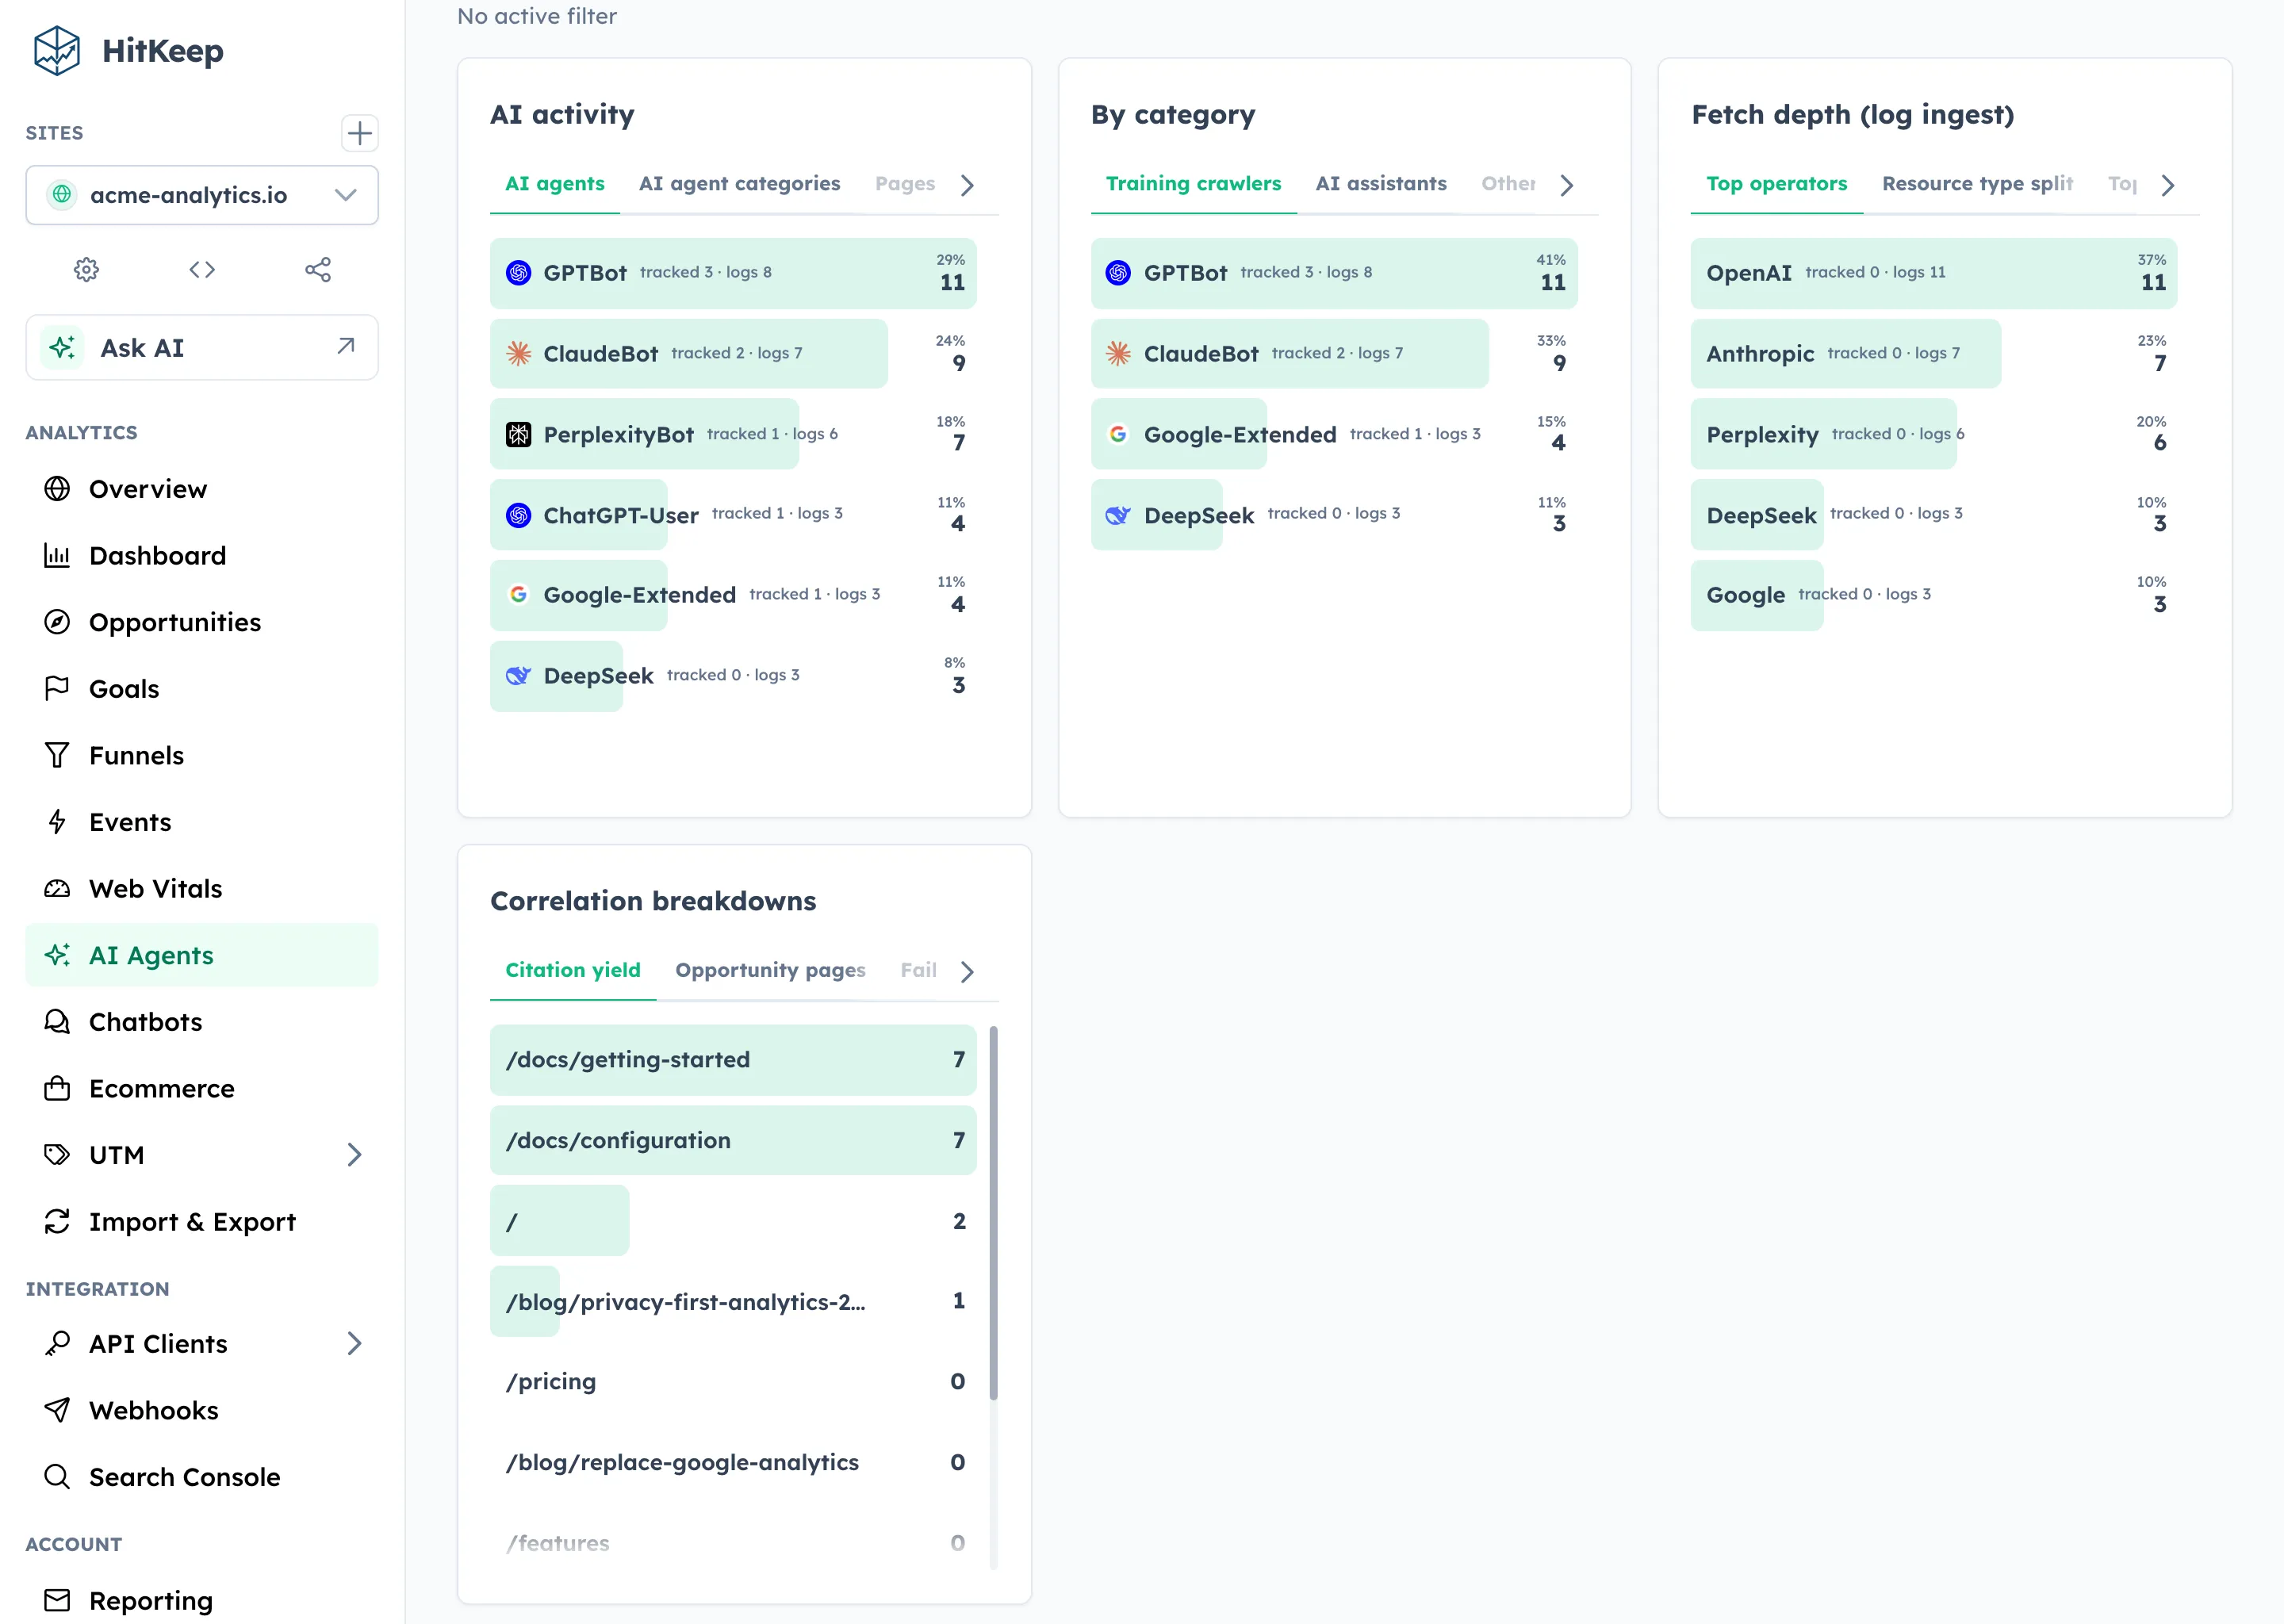Switch to Pages tab in AI activity
The height and width of the screenshot is (1624, 2284).
905,184
